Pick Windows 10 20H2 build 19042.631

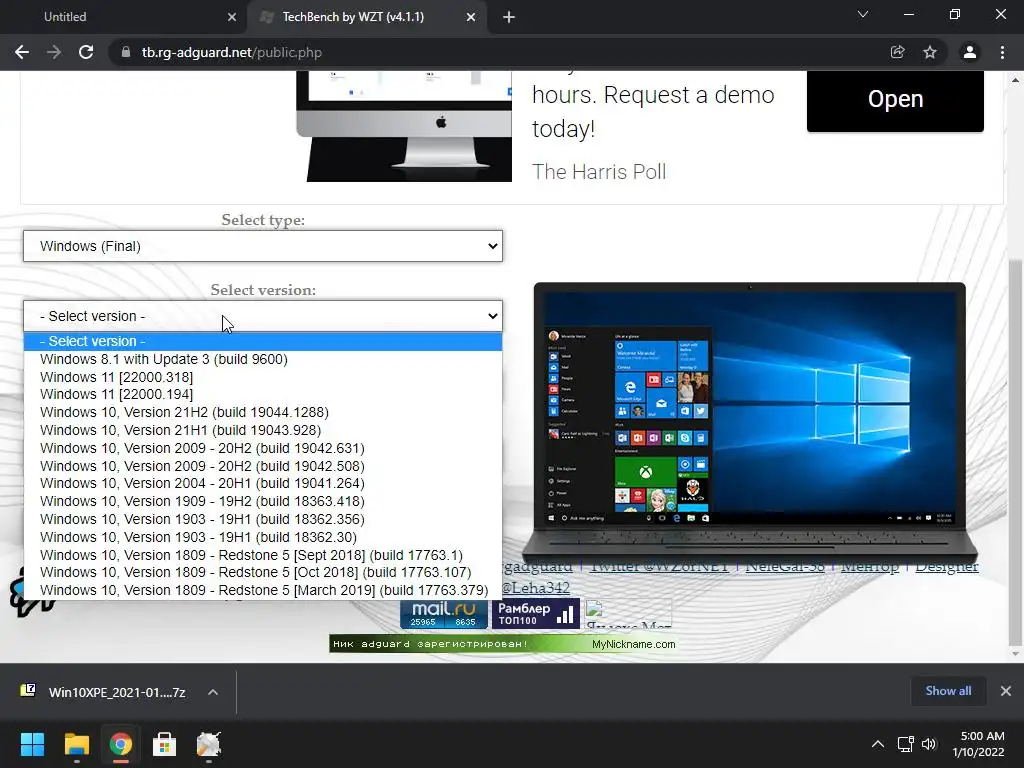point(263,448)
